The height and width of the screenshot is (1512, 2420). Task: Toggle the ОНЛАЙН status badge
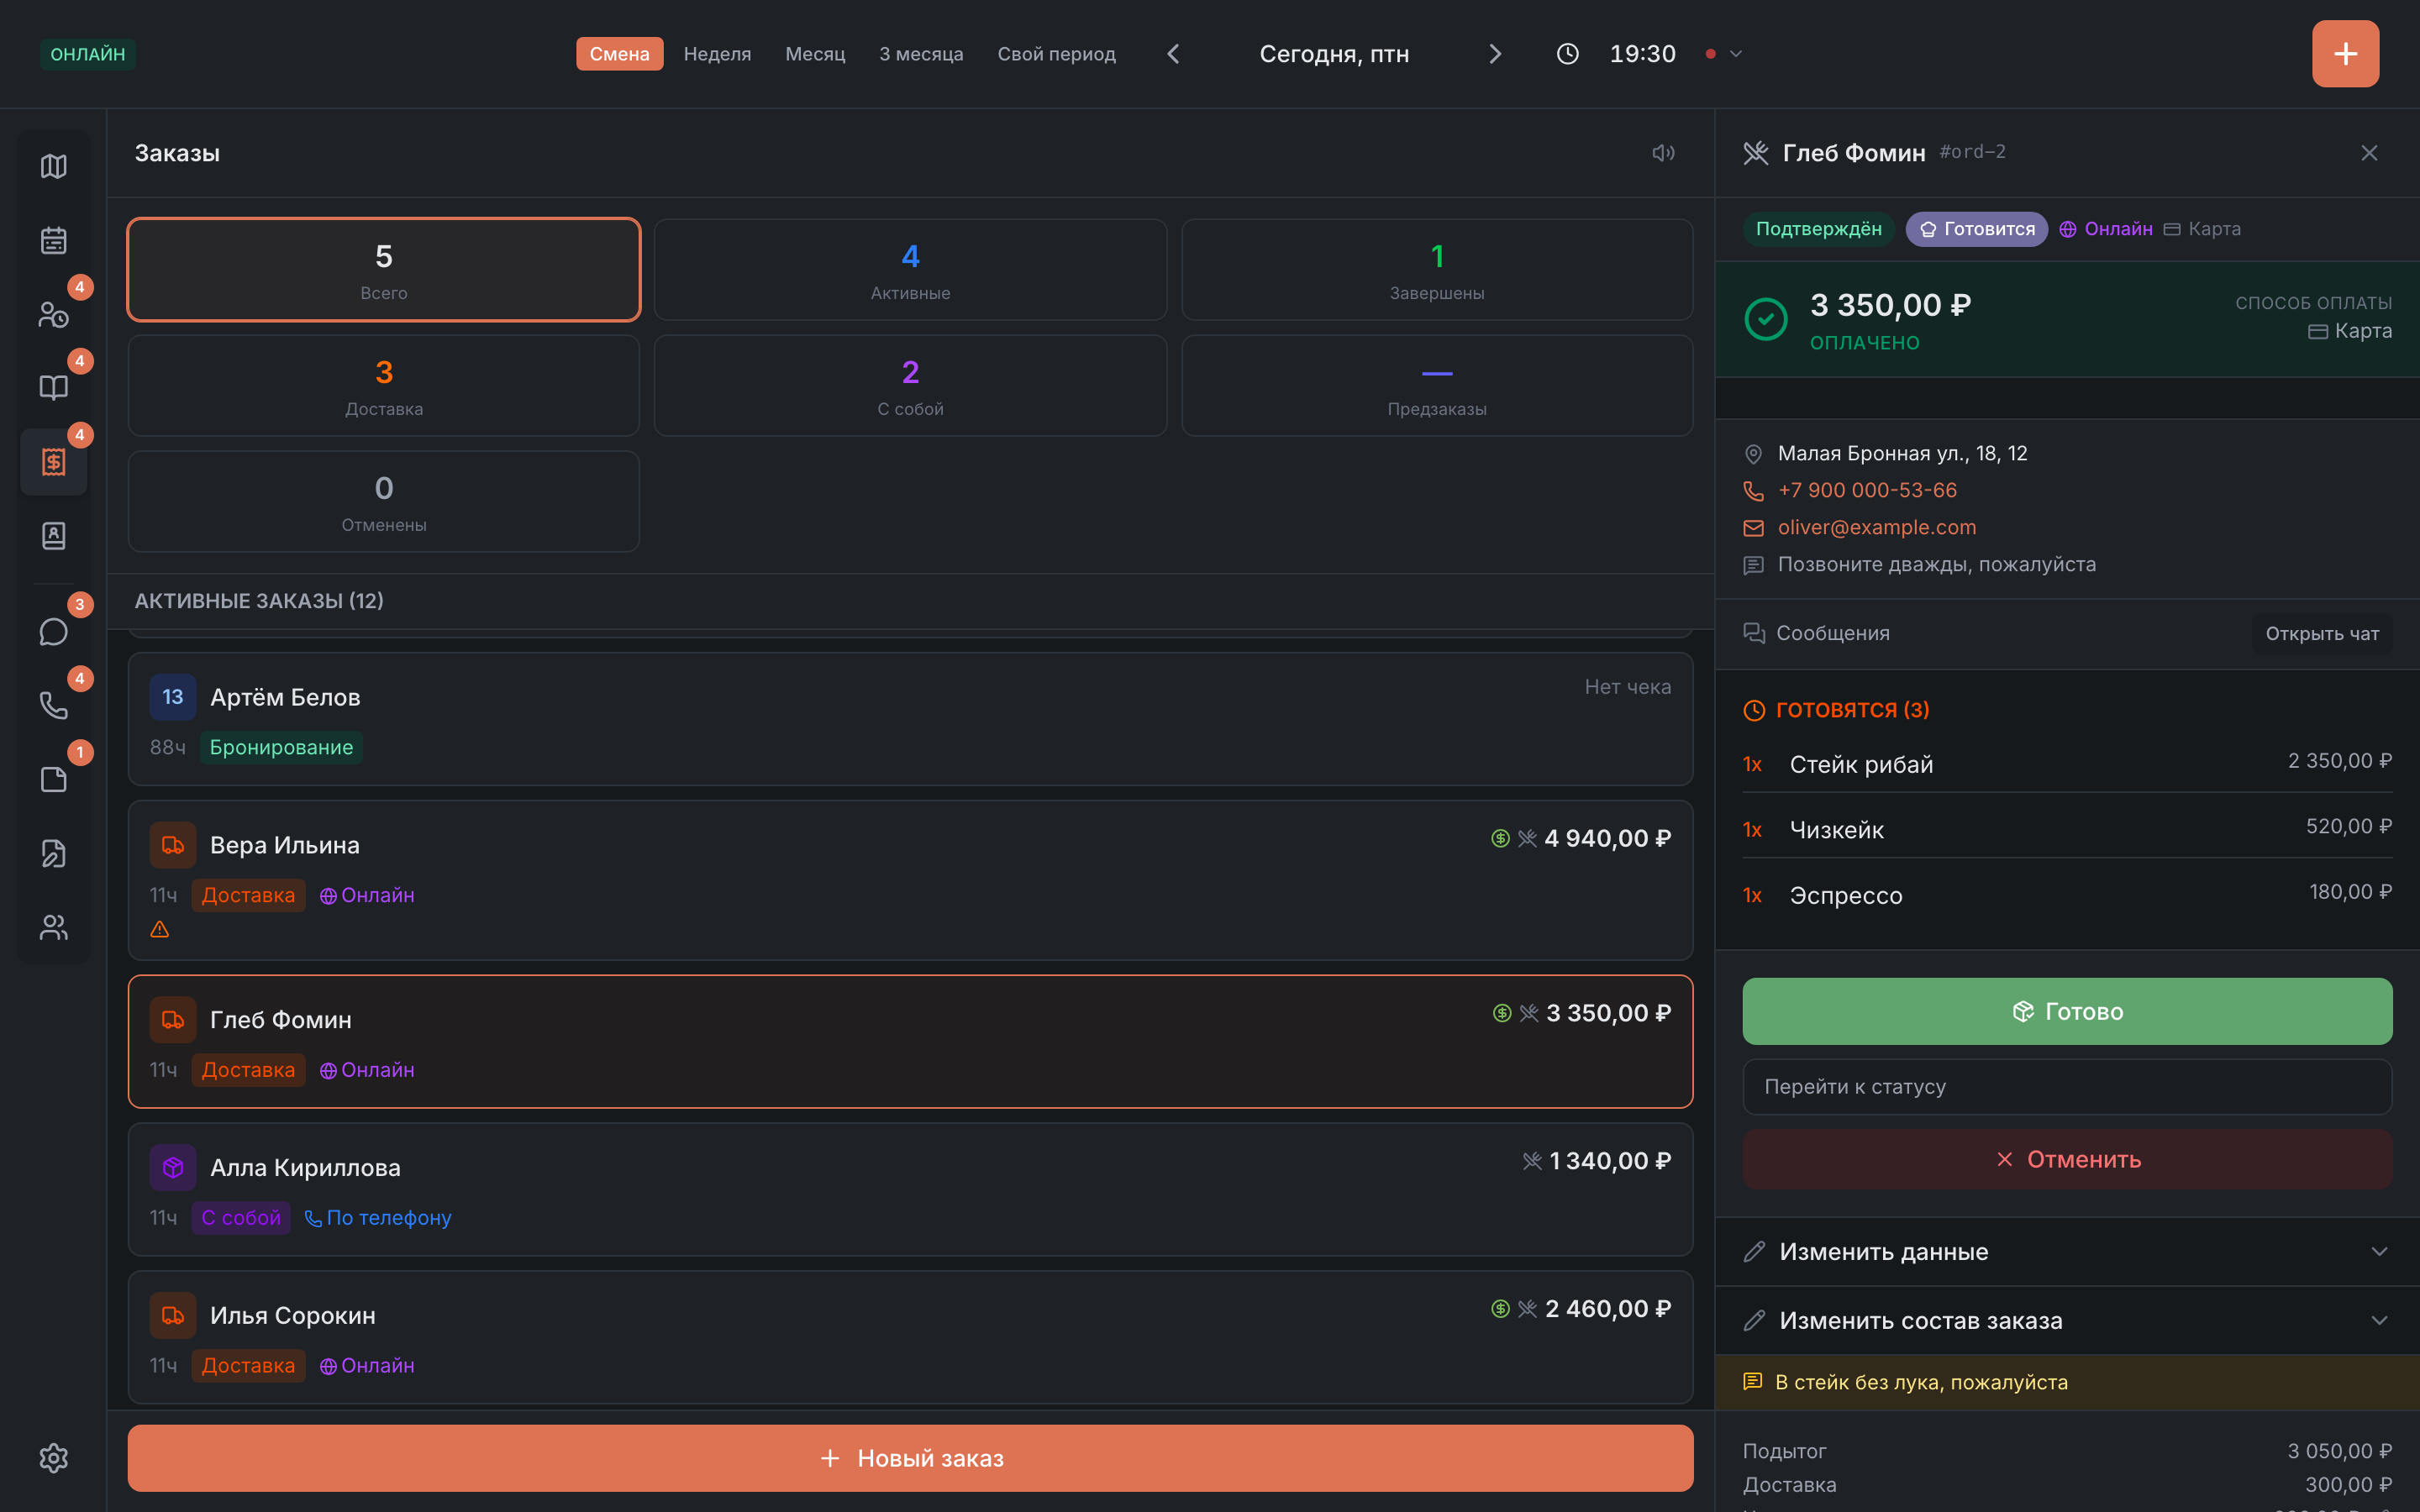click(88, 54)
